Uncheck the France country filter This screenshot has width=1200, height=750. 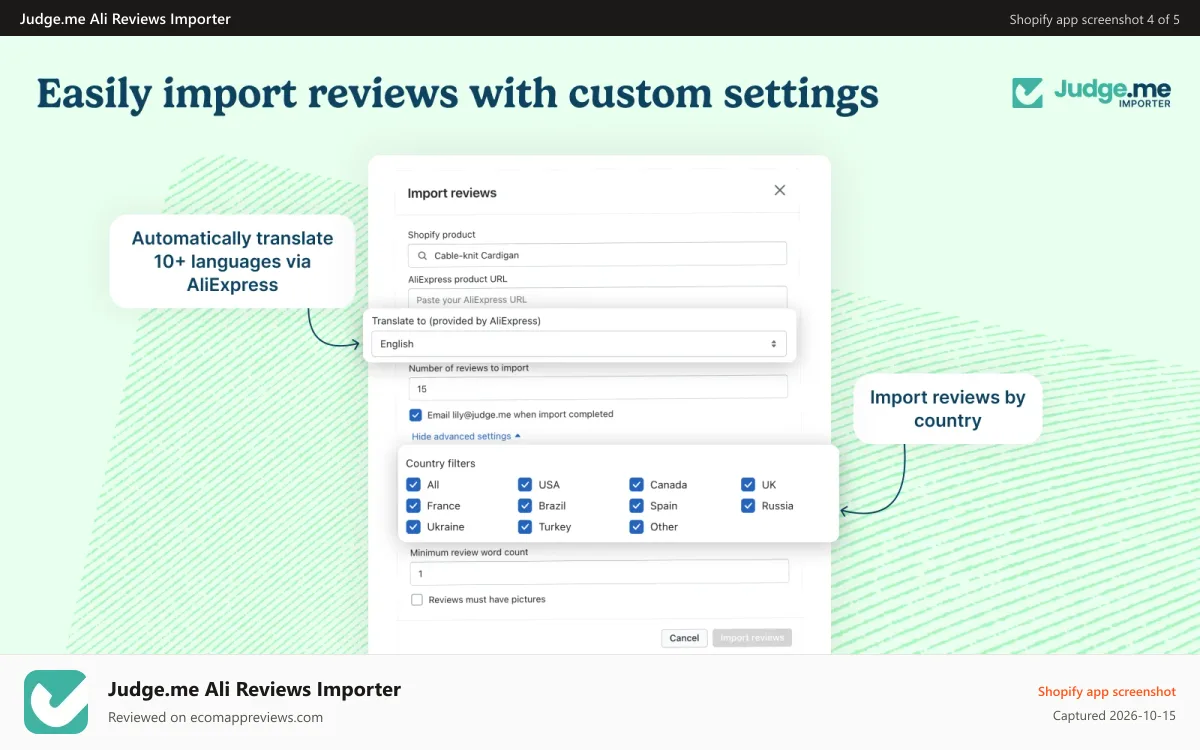click(413, 506)
